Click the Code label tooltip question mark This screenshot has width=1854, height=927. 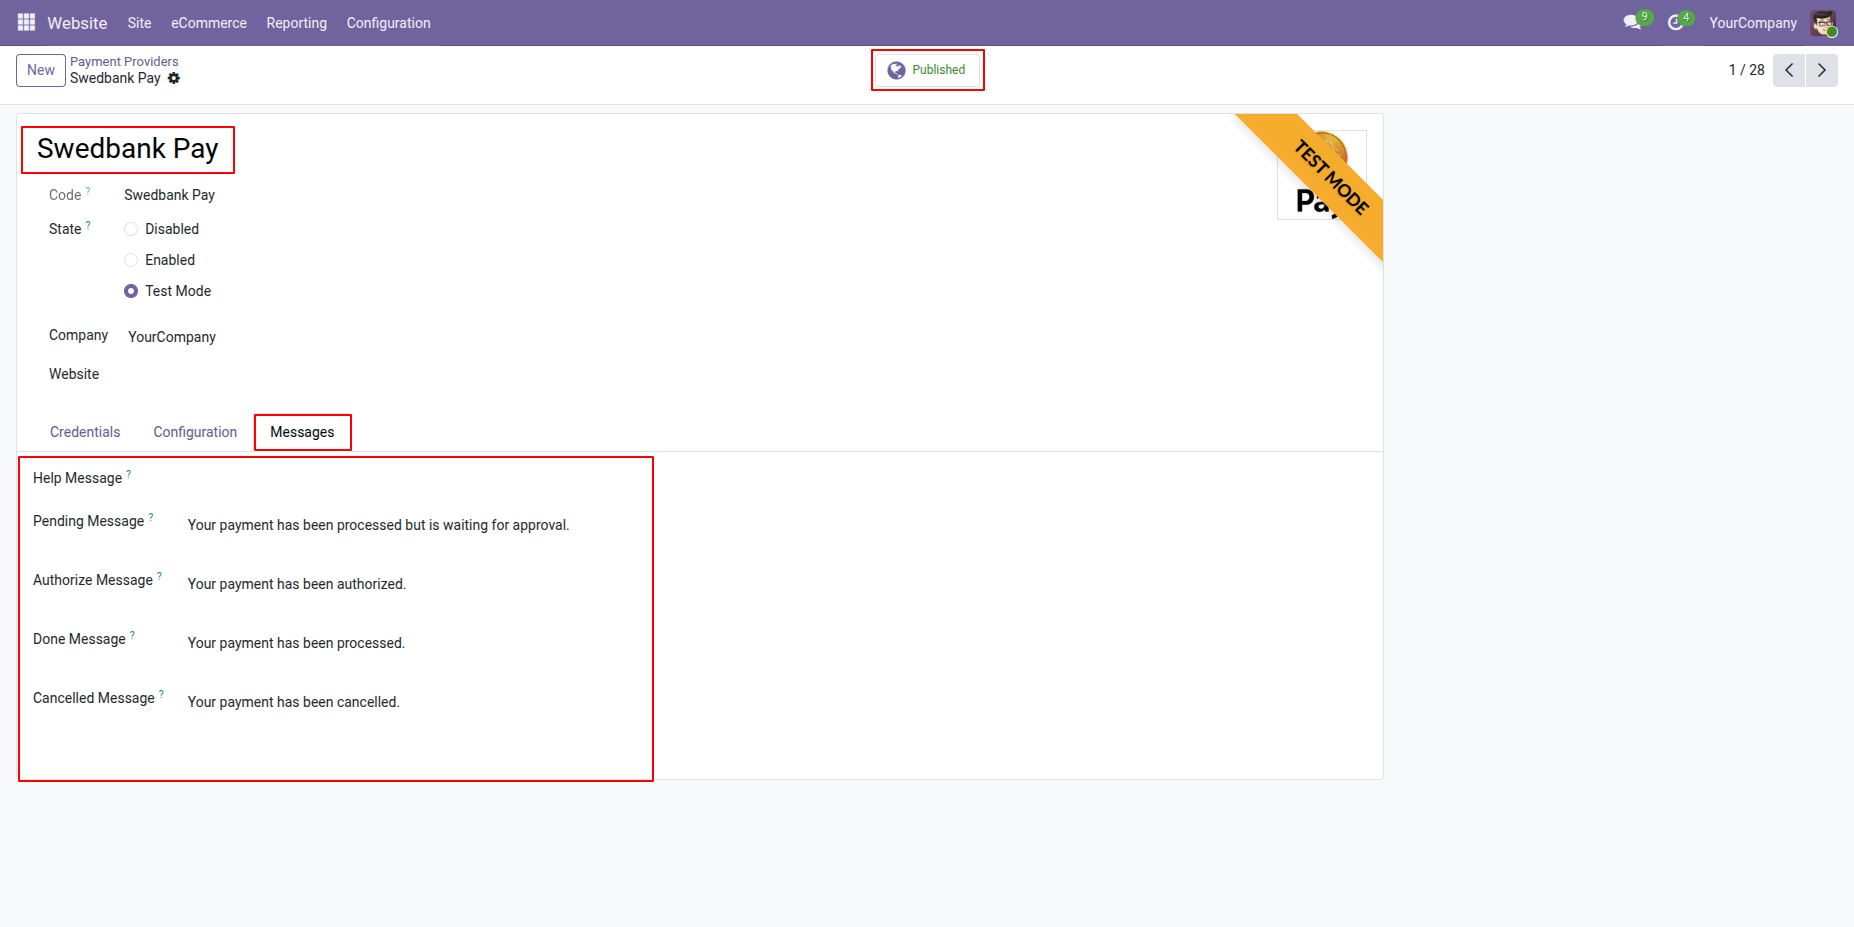(88, 191)
